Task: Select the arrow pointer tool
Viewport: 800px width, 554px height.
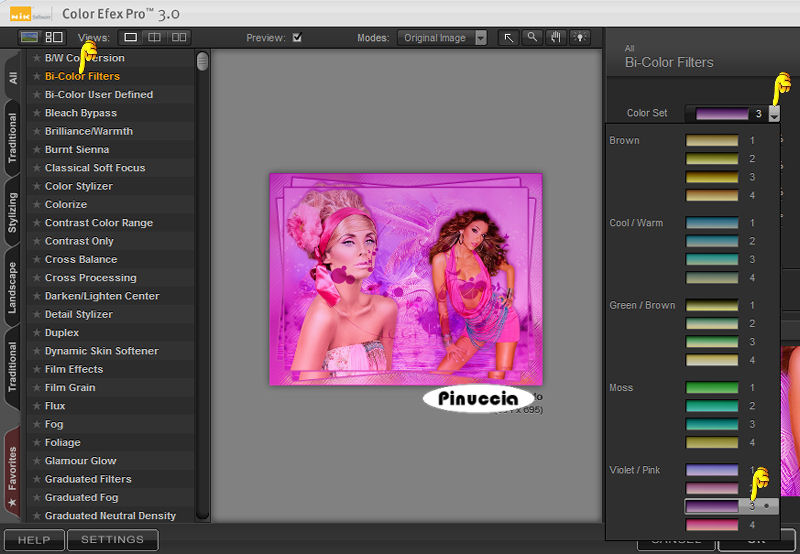Action: [509, 38]
